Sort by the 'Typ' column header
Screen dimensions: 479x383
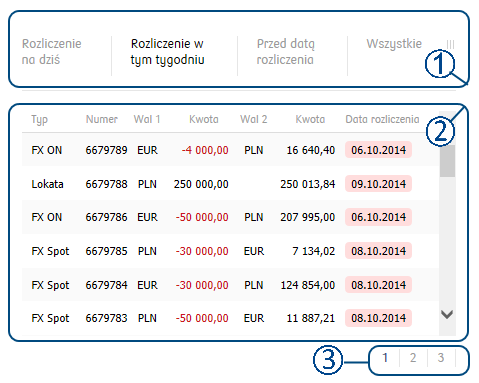pos(40,120)
